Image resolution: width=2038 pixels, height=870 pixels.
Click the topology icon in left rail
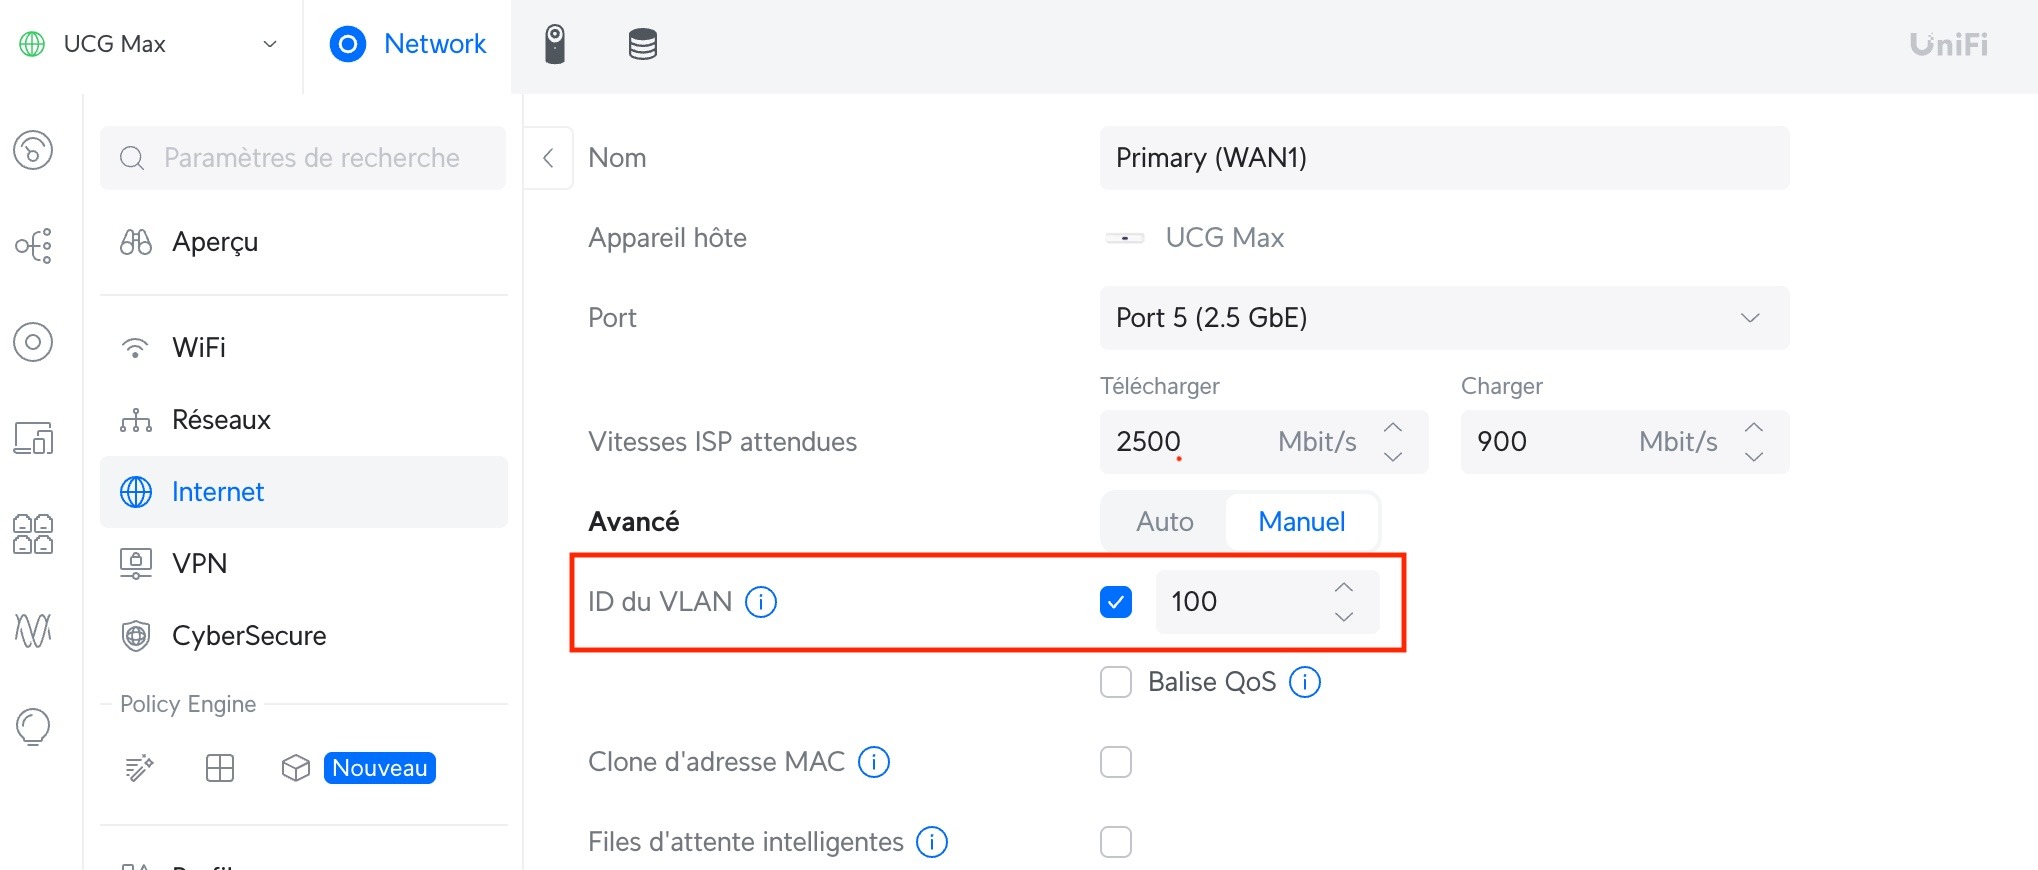click(x=33, y=246)
